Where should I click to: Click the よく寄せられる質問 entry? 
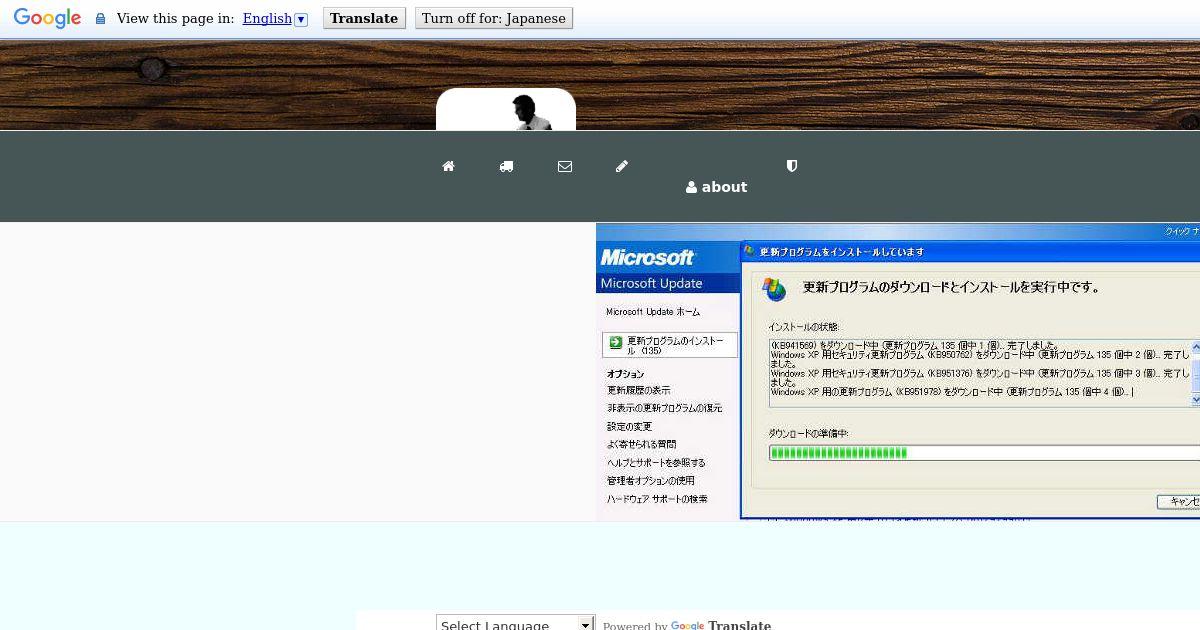pos(641,444)
